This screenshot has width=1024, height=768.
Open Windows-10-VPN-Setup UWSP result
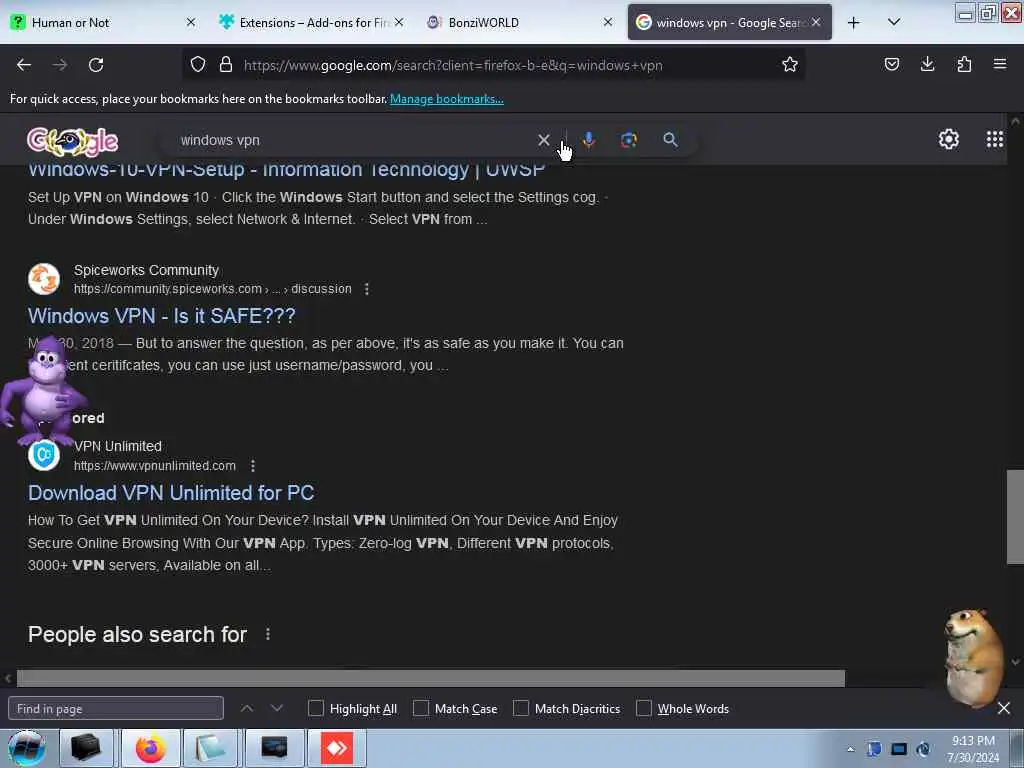(286, 170)
